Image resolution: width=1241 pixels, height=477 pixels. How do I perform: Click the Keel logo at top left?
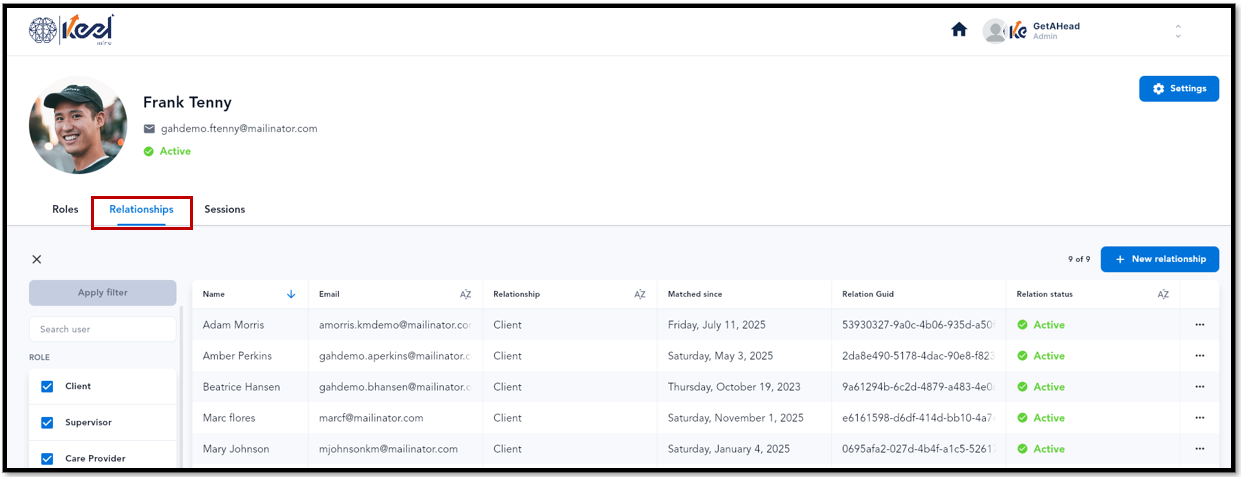[x=72, y=30]
